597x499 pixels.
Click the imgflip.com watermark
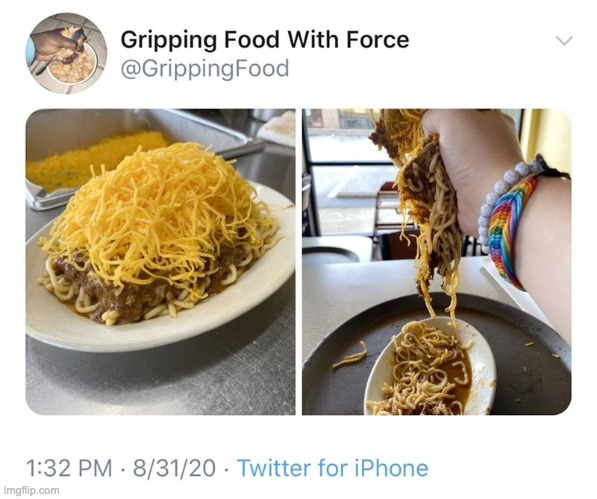31,490
